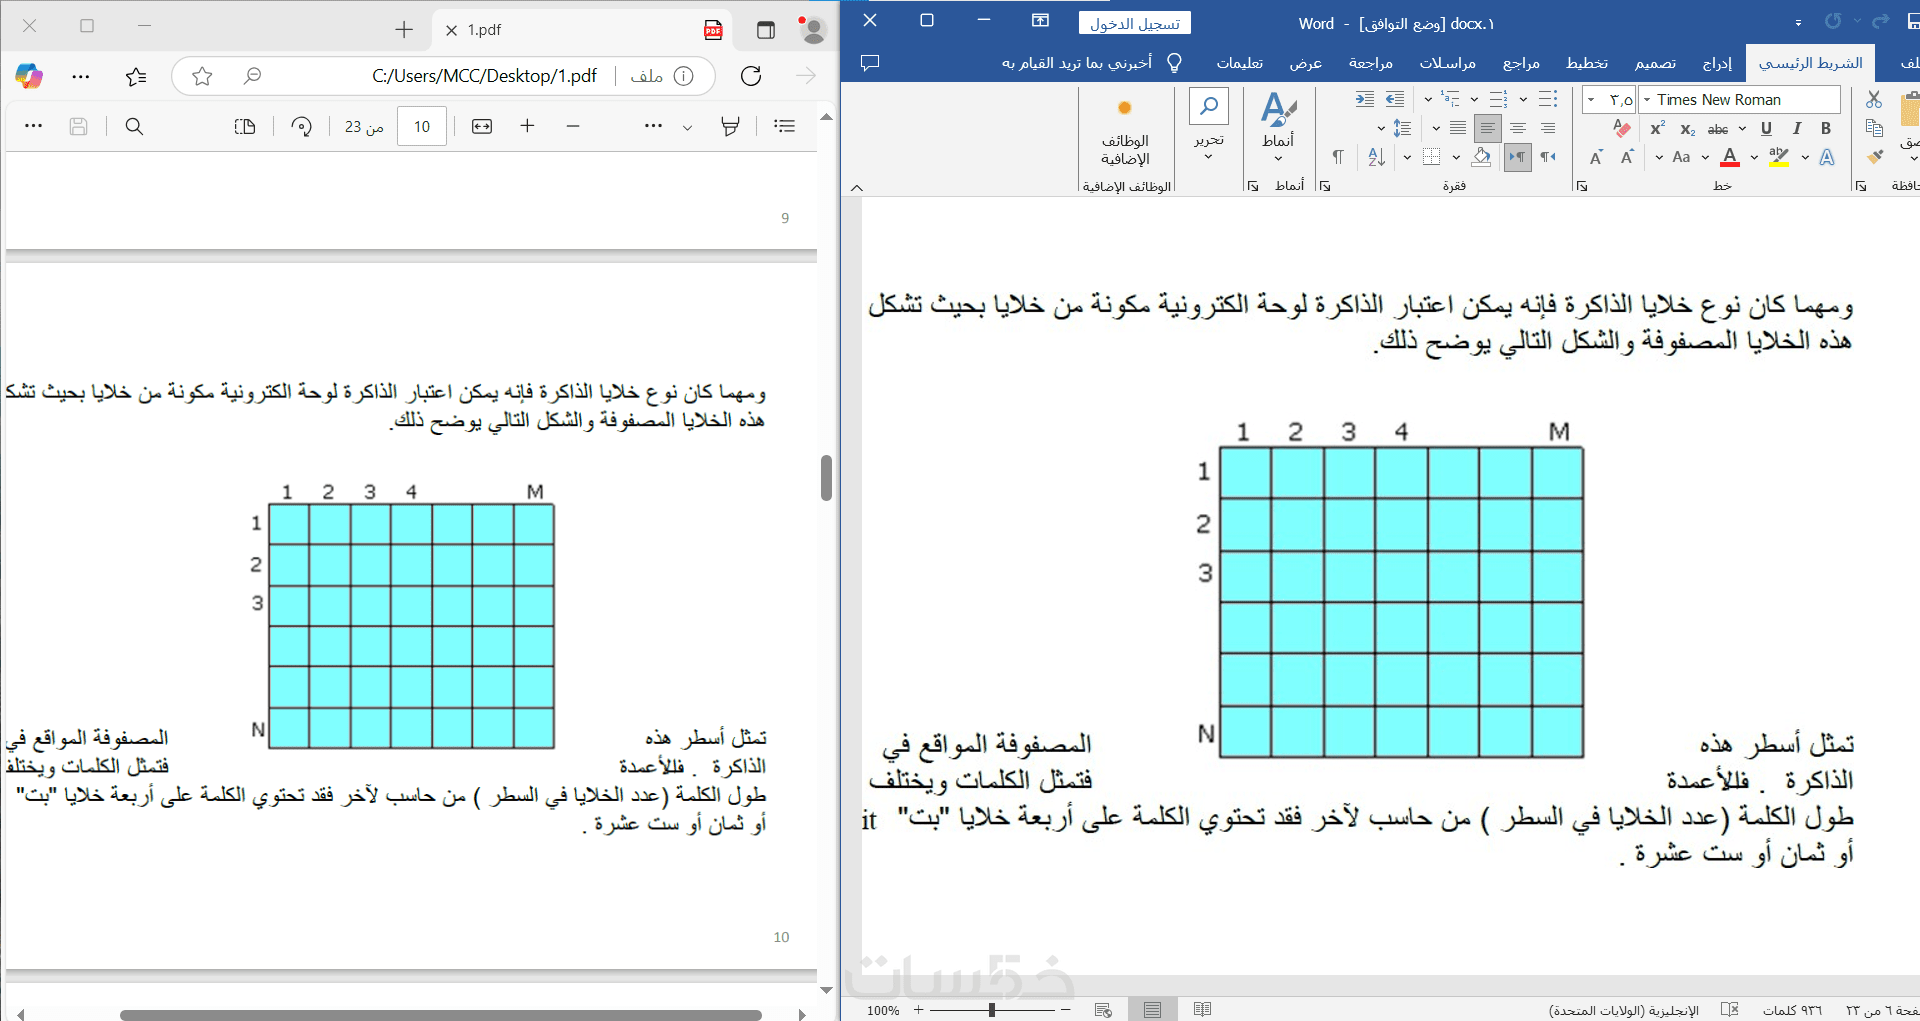Click the Line Spacing icon
This screenshot has width=1920, height=1021.
click(x=1402, y=128)
